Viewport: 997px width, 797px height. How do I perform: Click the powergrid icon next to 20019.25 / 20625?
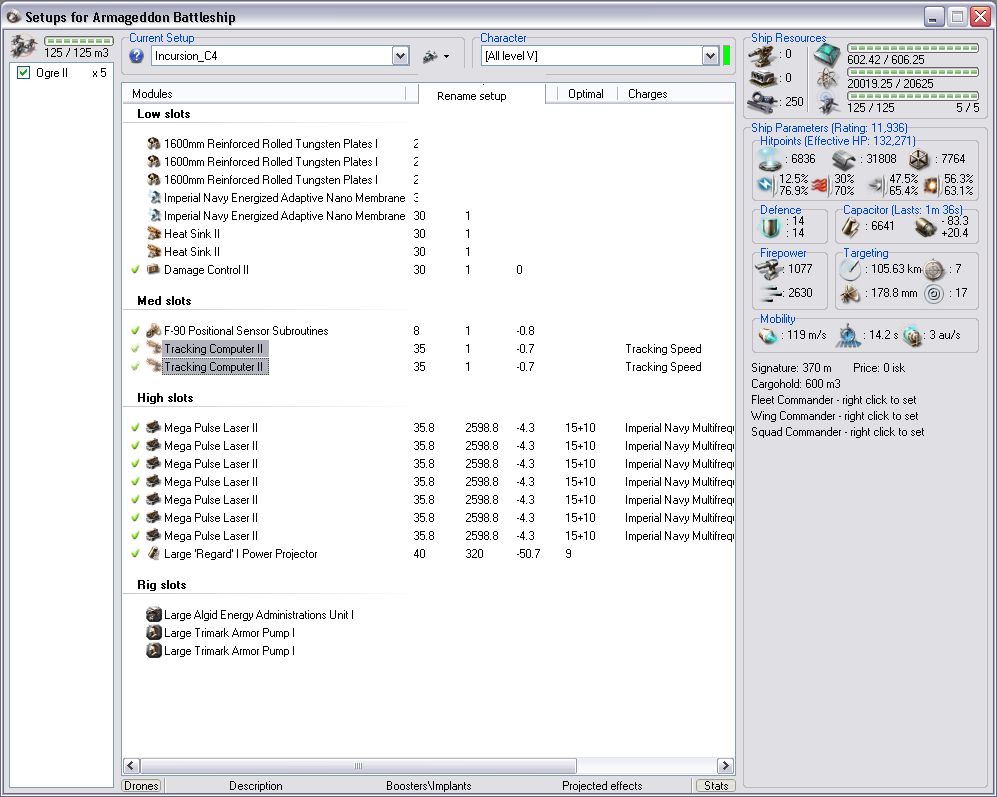click(827, 79)
